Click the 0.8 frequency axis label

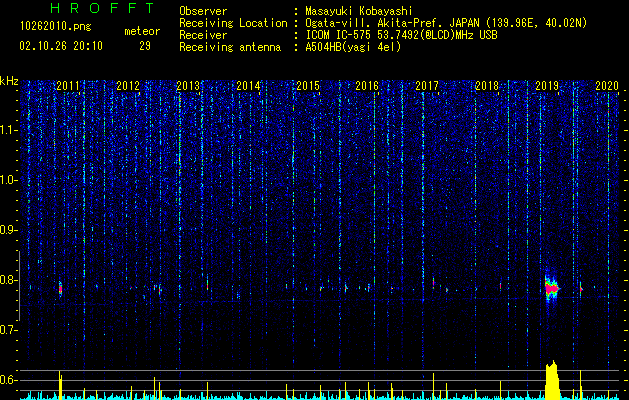7,280
